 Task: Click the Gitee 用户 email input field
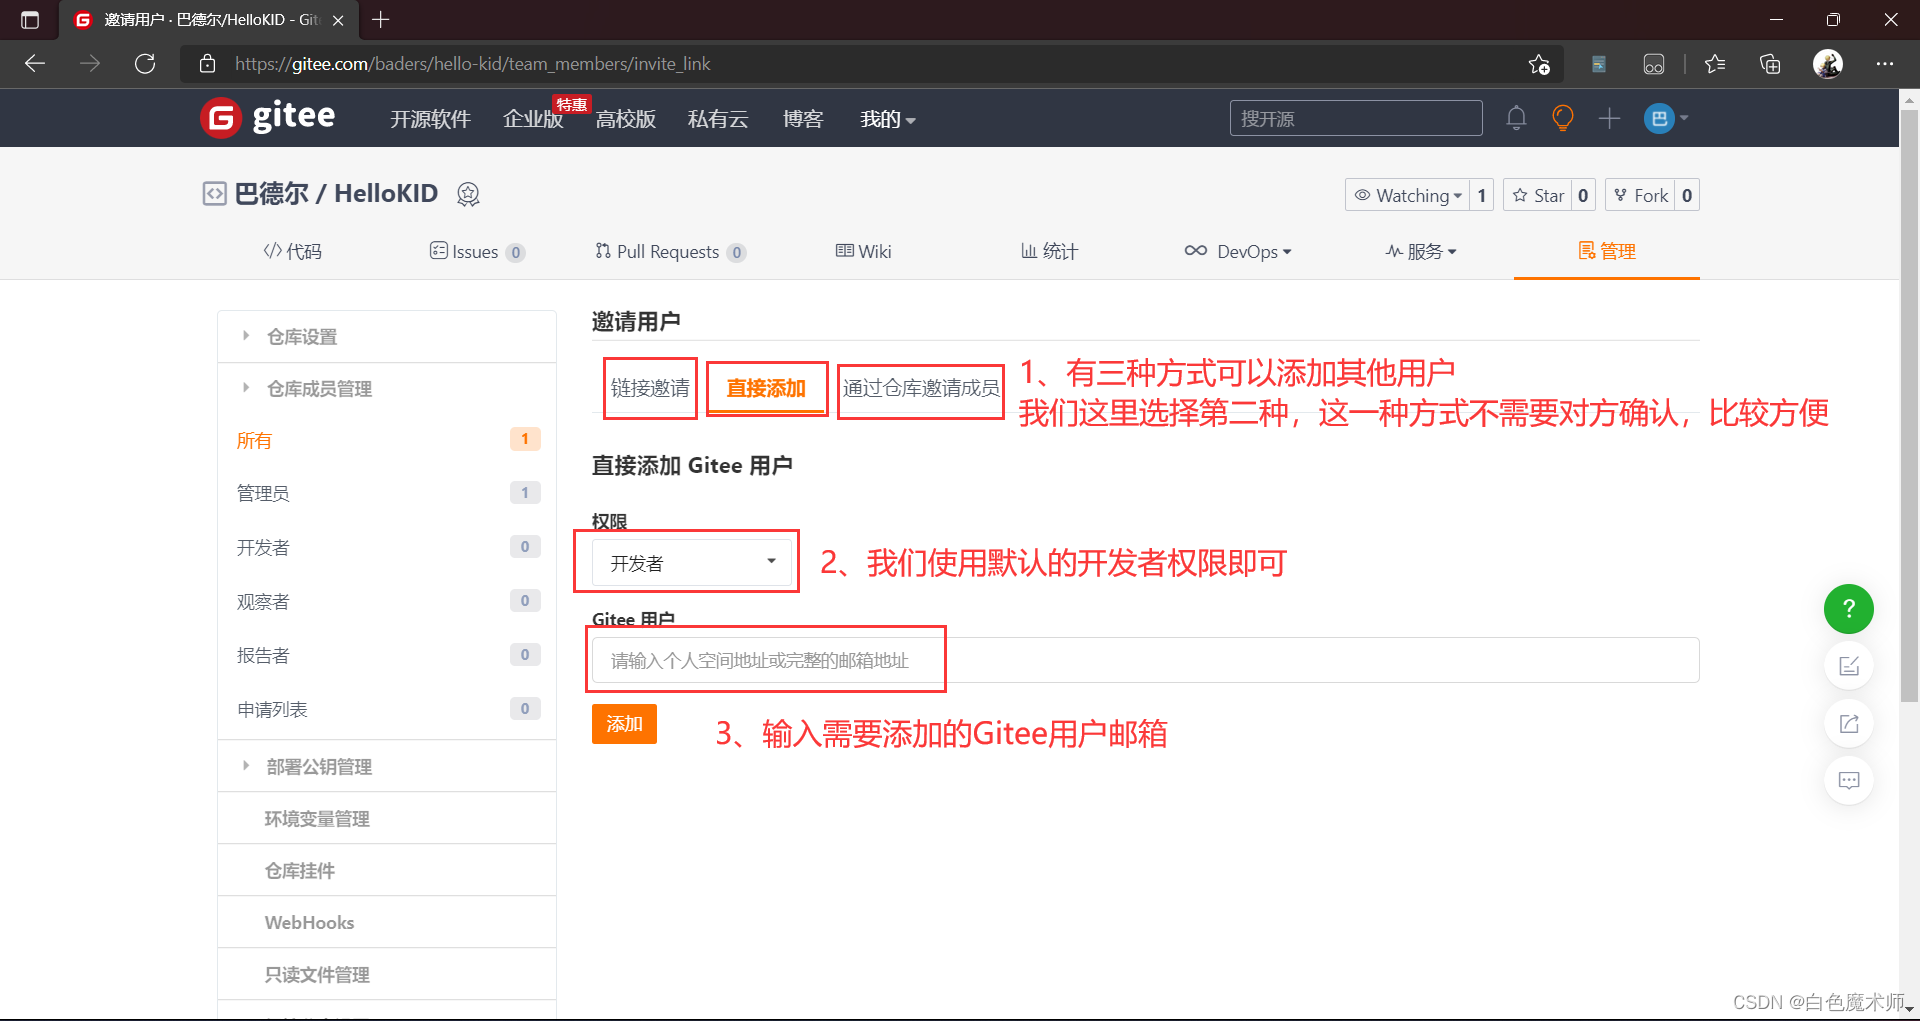pyautogui.click(x=1145, y=660)
